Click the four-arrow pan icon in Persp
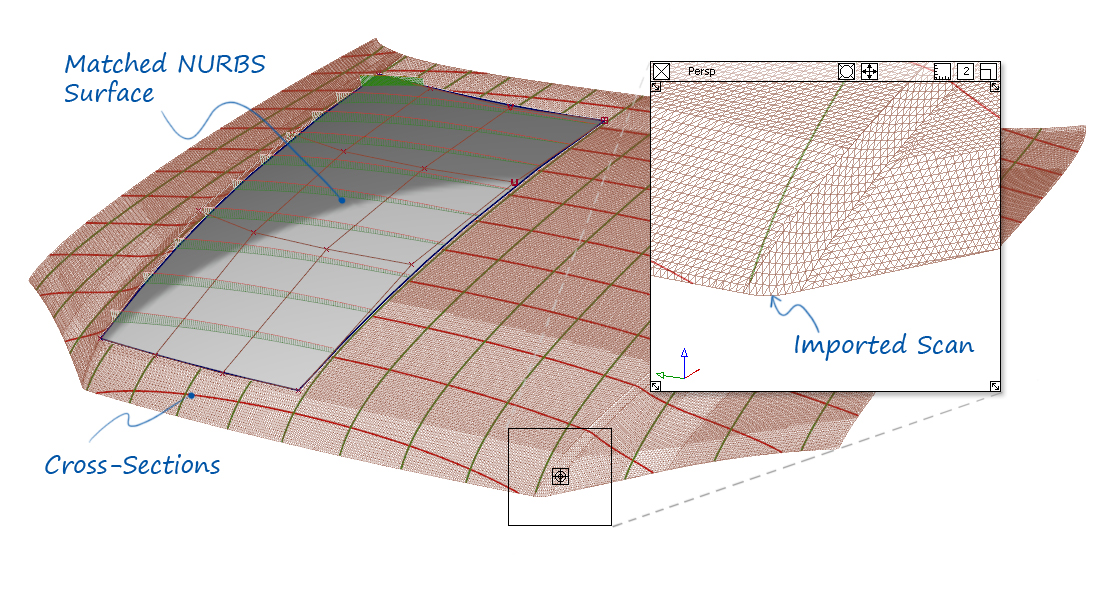Image resolution: width=1100 pixels, height=600 pixels. click(869, 72)
